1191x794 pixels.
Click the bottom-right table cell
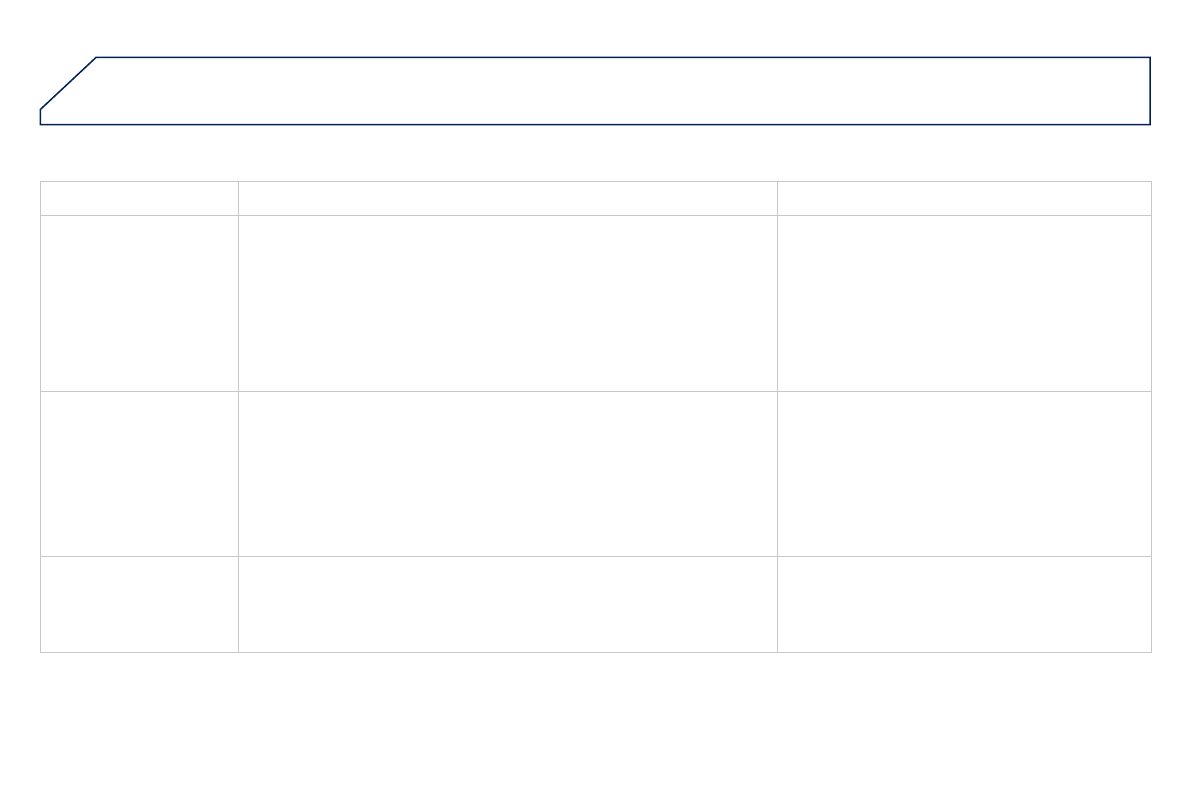coord(964,604)
